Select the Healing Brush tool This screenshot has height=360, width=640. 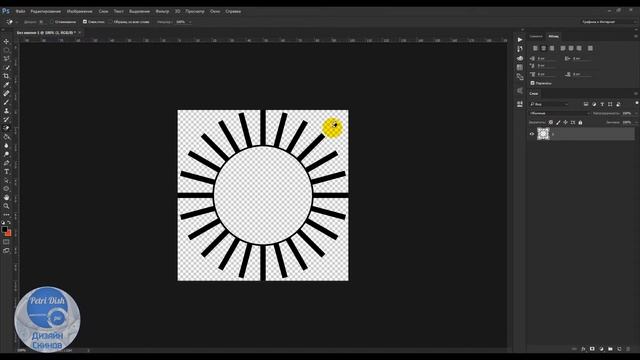[6, 93]
